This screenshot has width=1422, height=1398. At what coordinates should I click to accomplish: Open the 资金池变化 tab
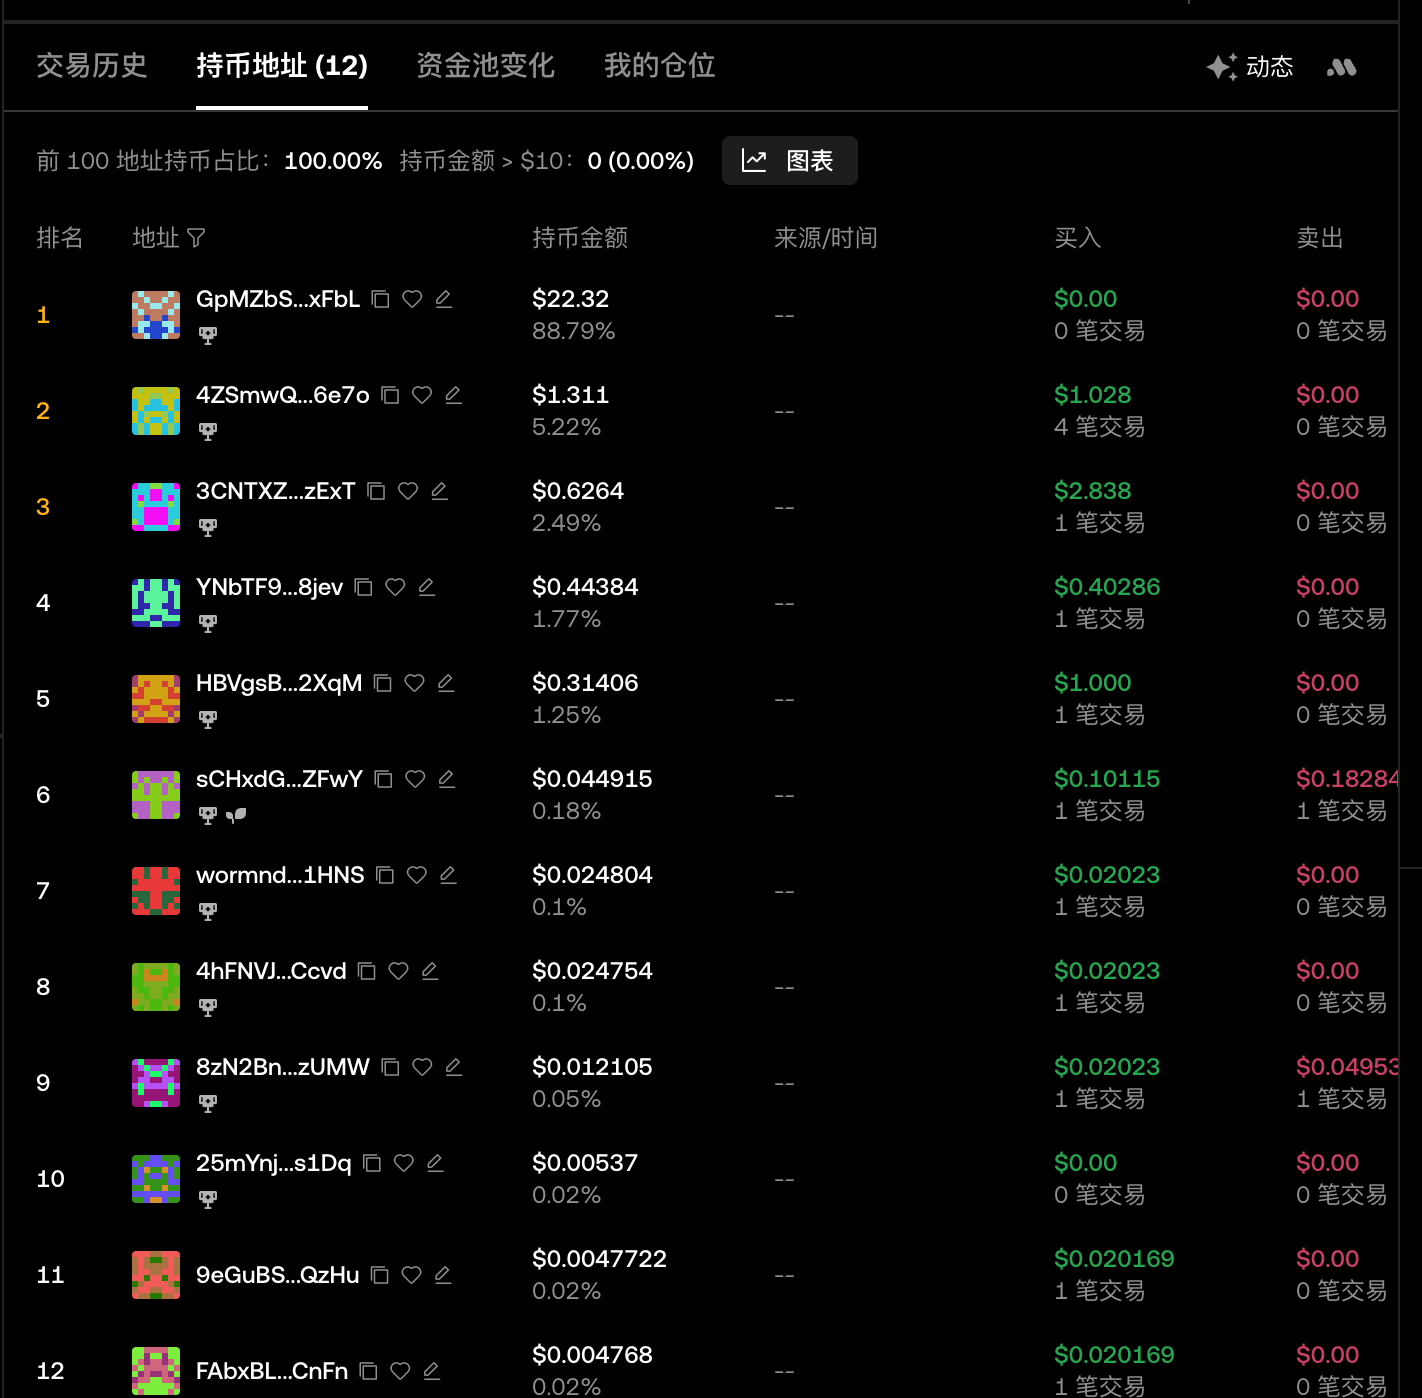click(x=485, y=66)
